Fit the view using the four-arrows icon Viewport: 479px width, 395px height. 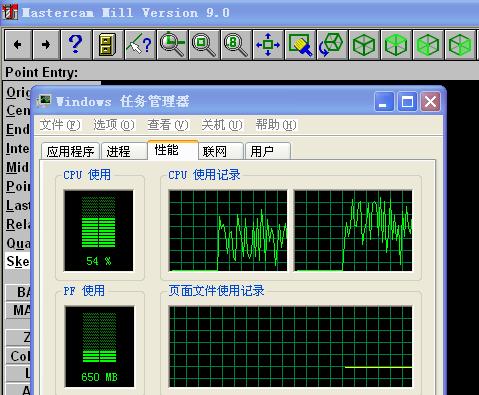[268, 45]
